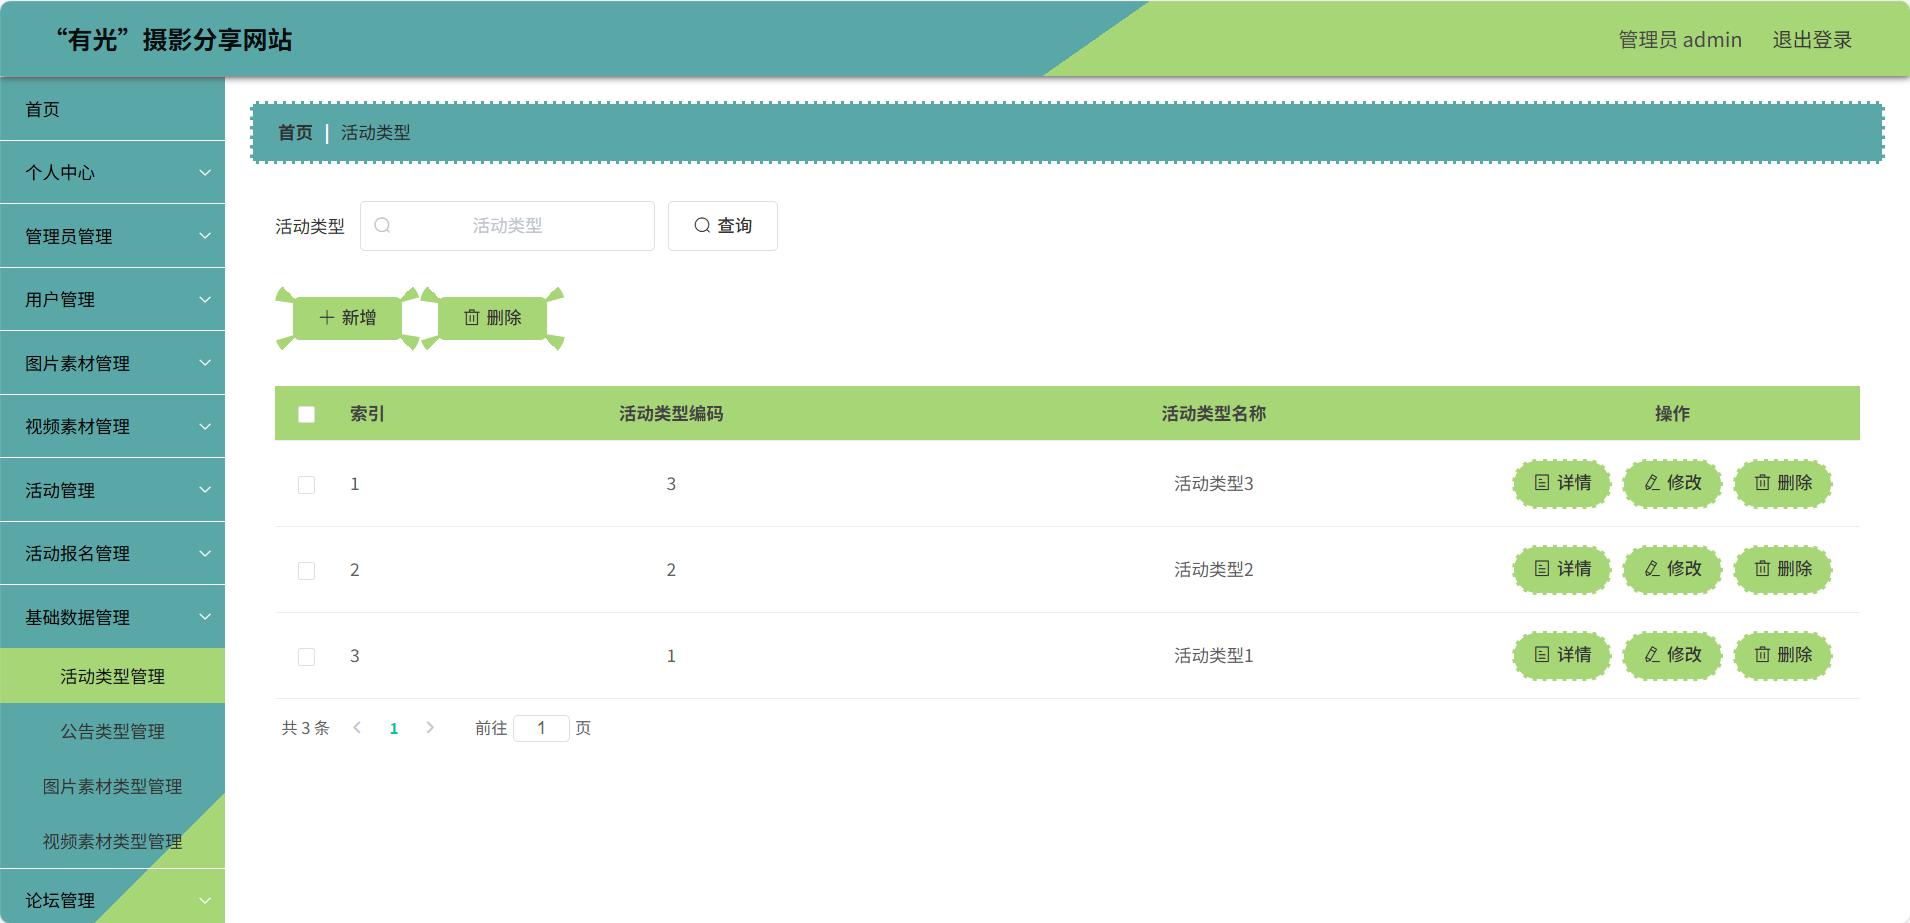The width and height of the screenshot is (1910, 923).
Task: Open 详情 for 活动类型3 row
Action: [1562, 483]
